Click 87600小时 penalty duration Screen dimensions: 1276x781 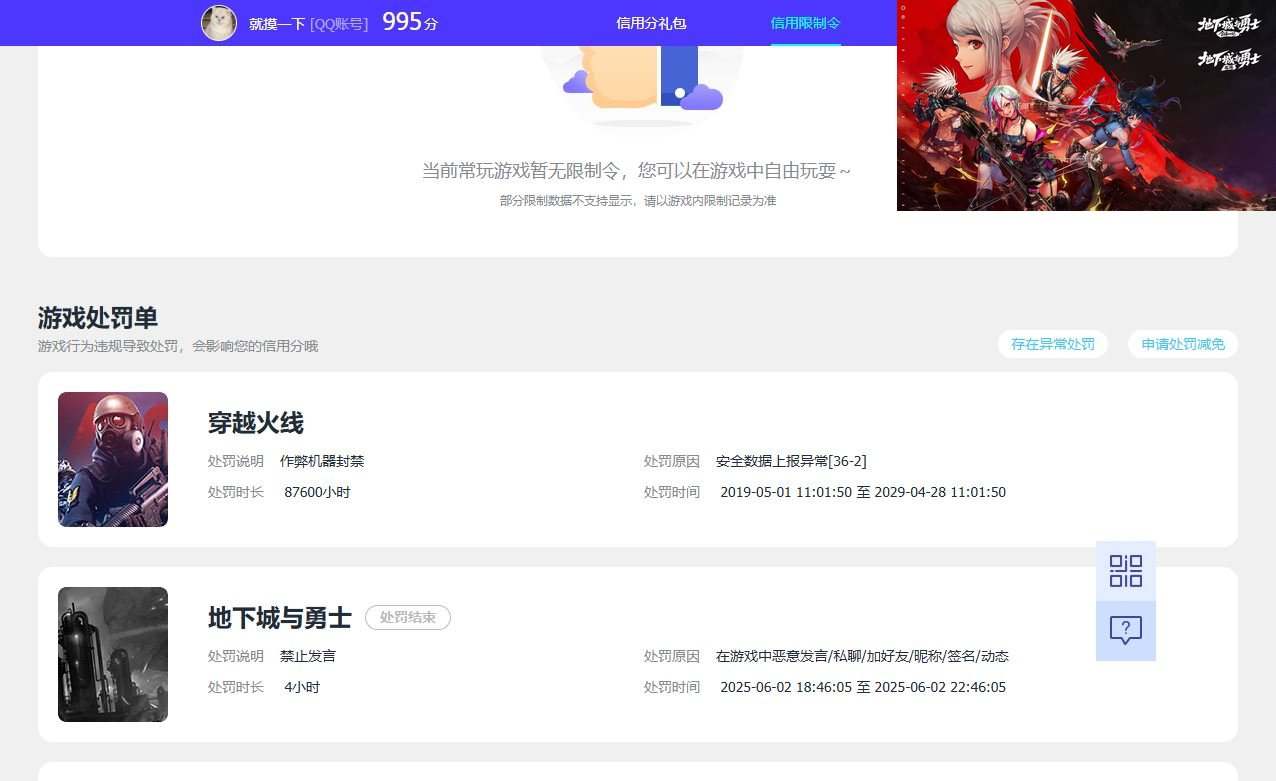coord(317,492)
